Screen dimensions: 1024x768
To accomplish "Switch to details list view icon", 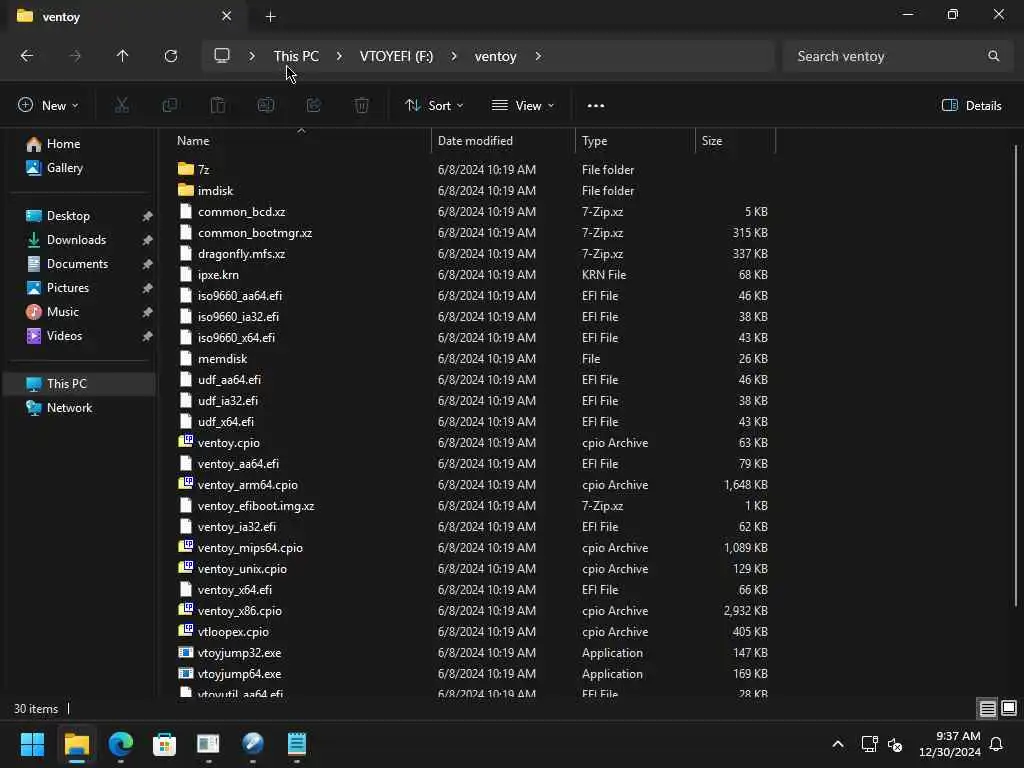I will (987, 708).
